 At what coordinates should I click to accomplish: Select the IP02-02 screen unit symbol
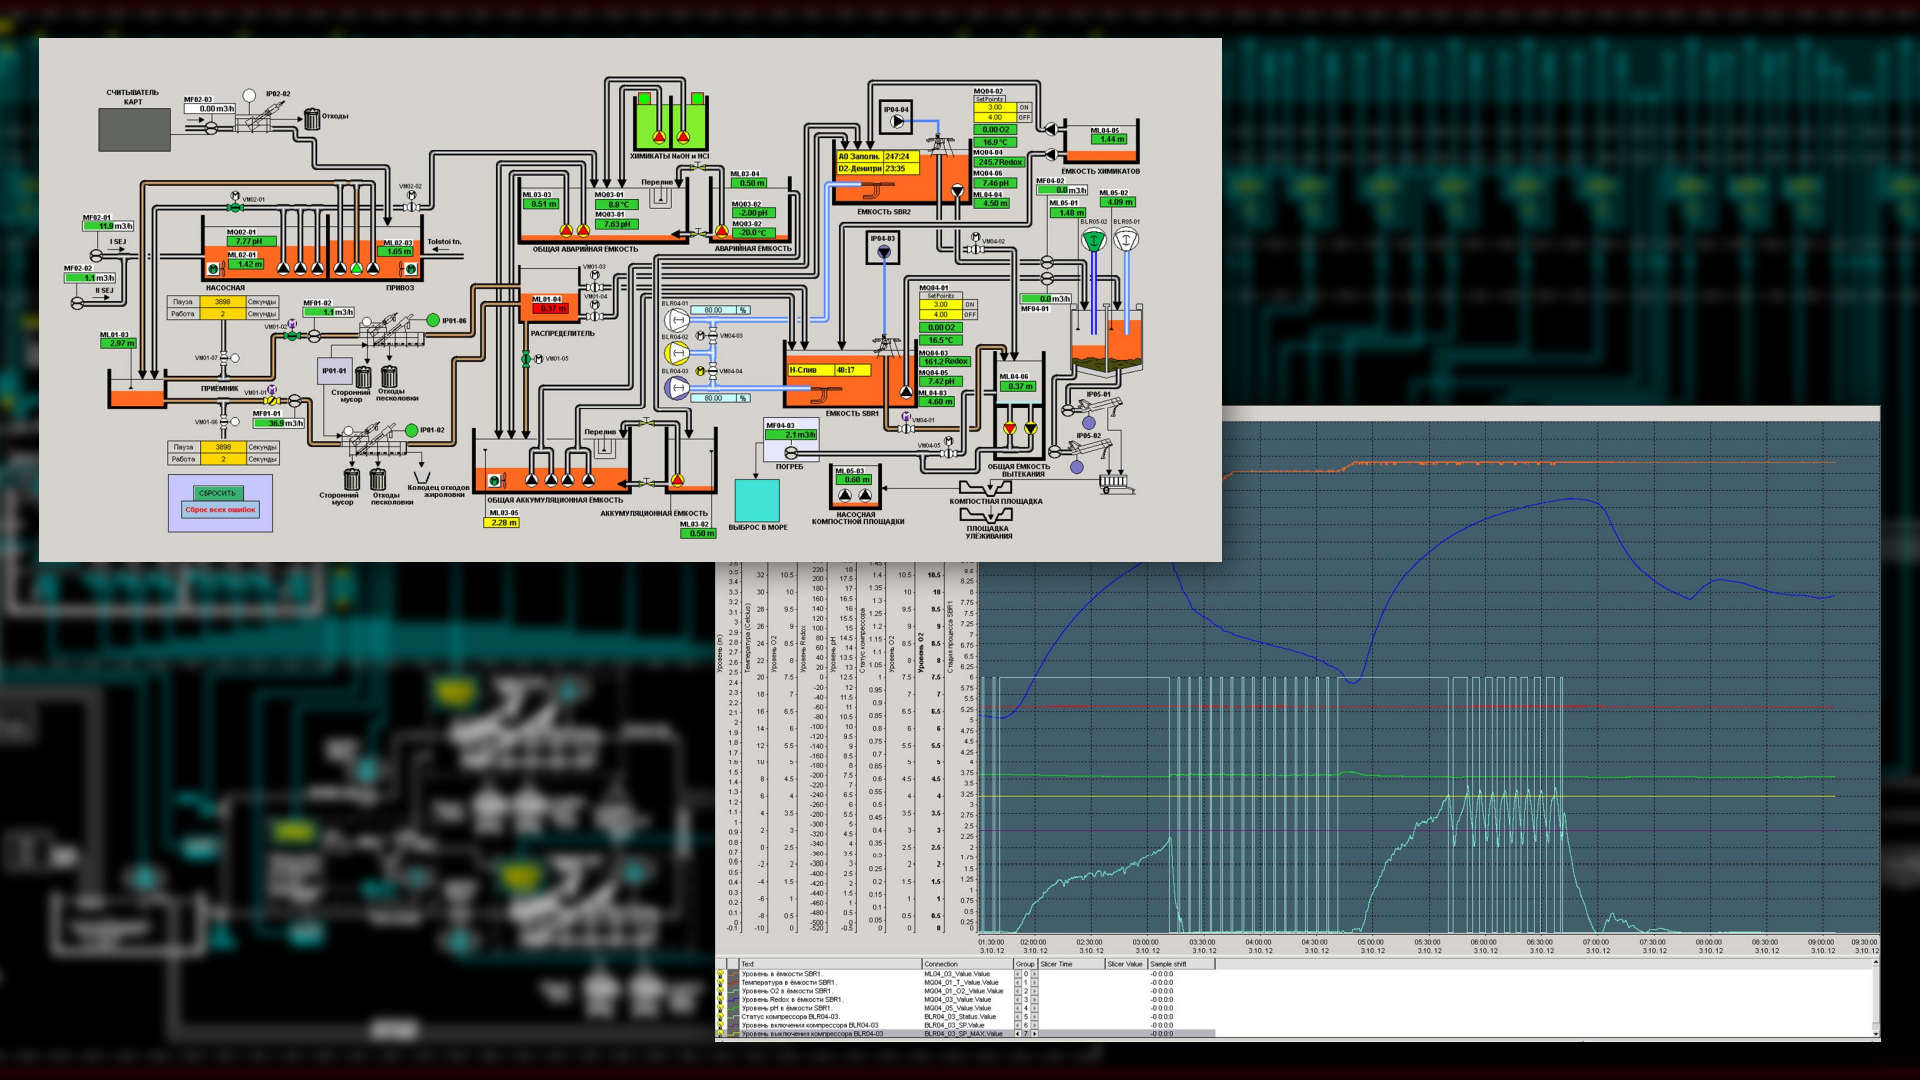tap(261, 117)
